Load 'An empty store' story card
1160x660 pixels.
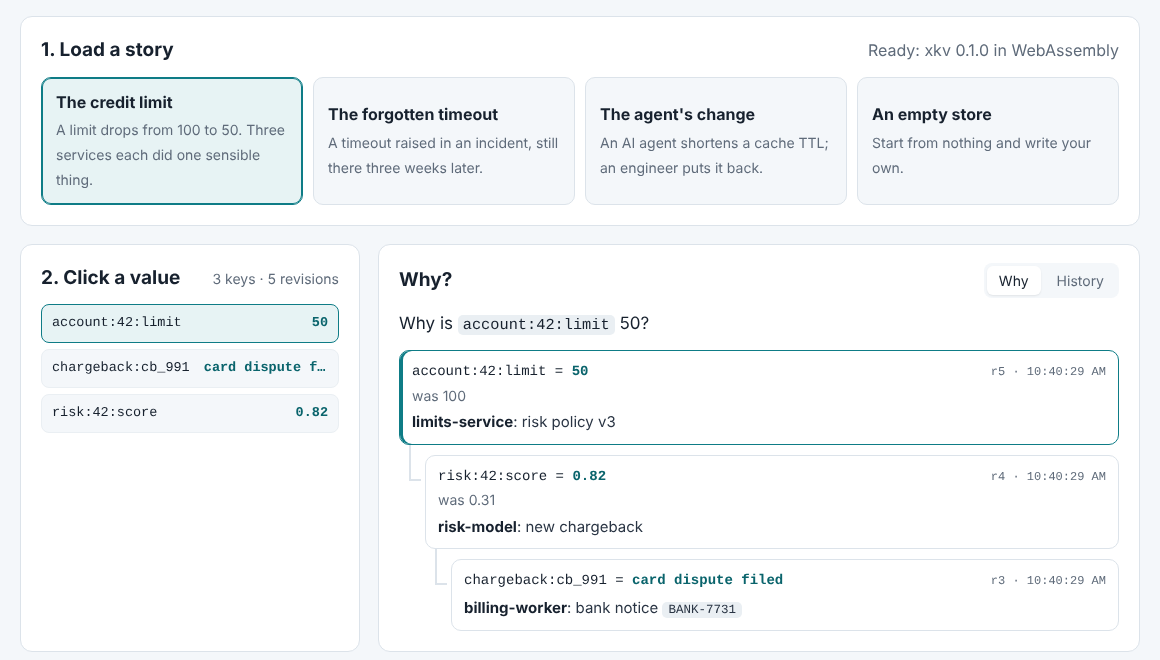pos(988,141)
